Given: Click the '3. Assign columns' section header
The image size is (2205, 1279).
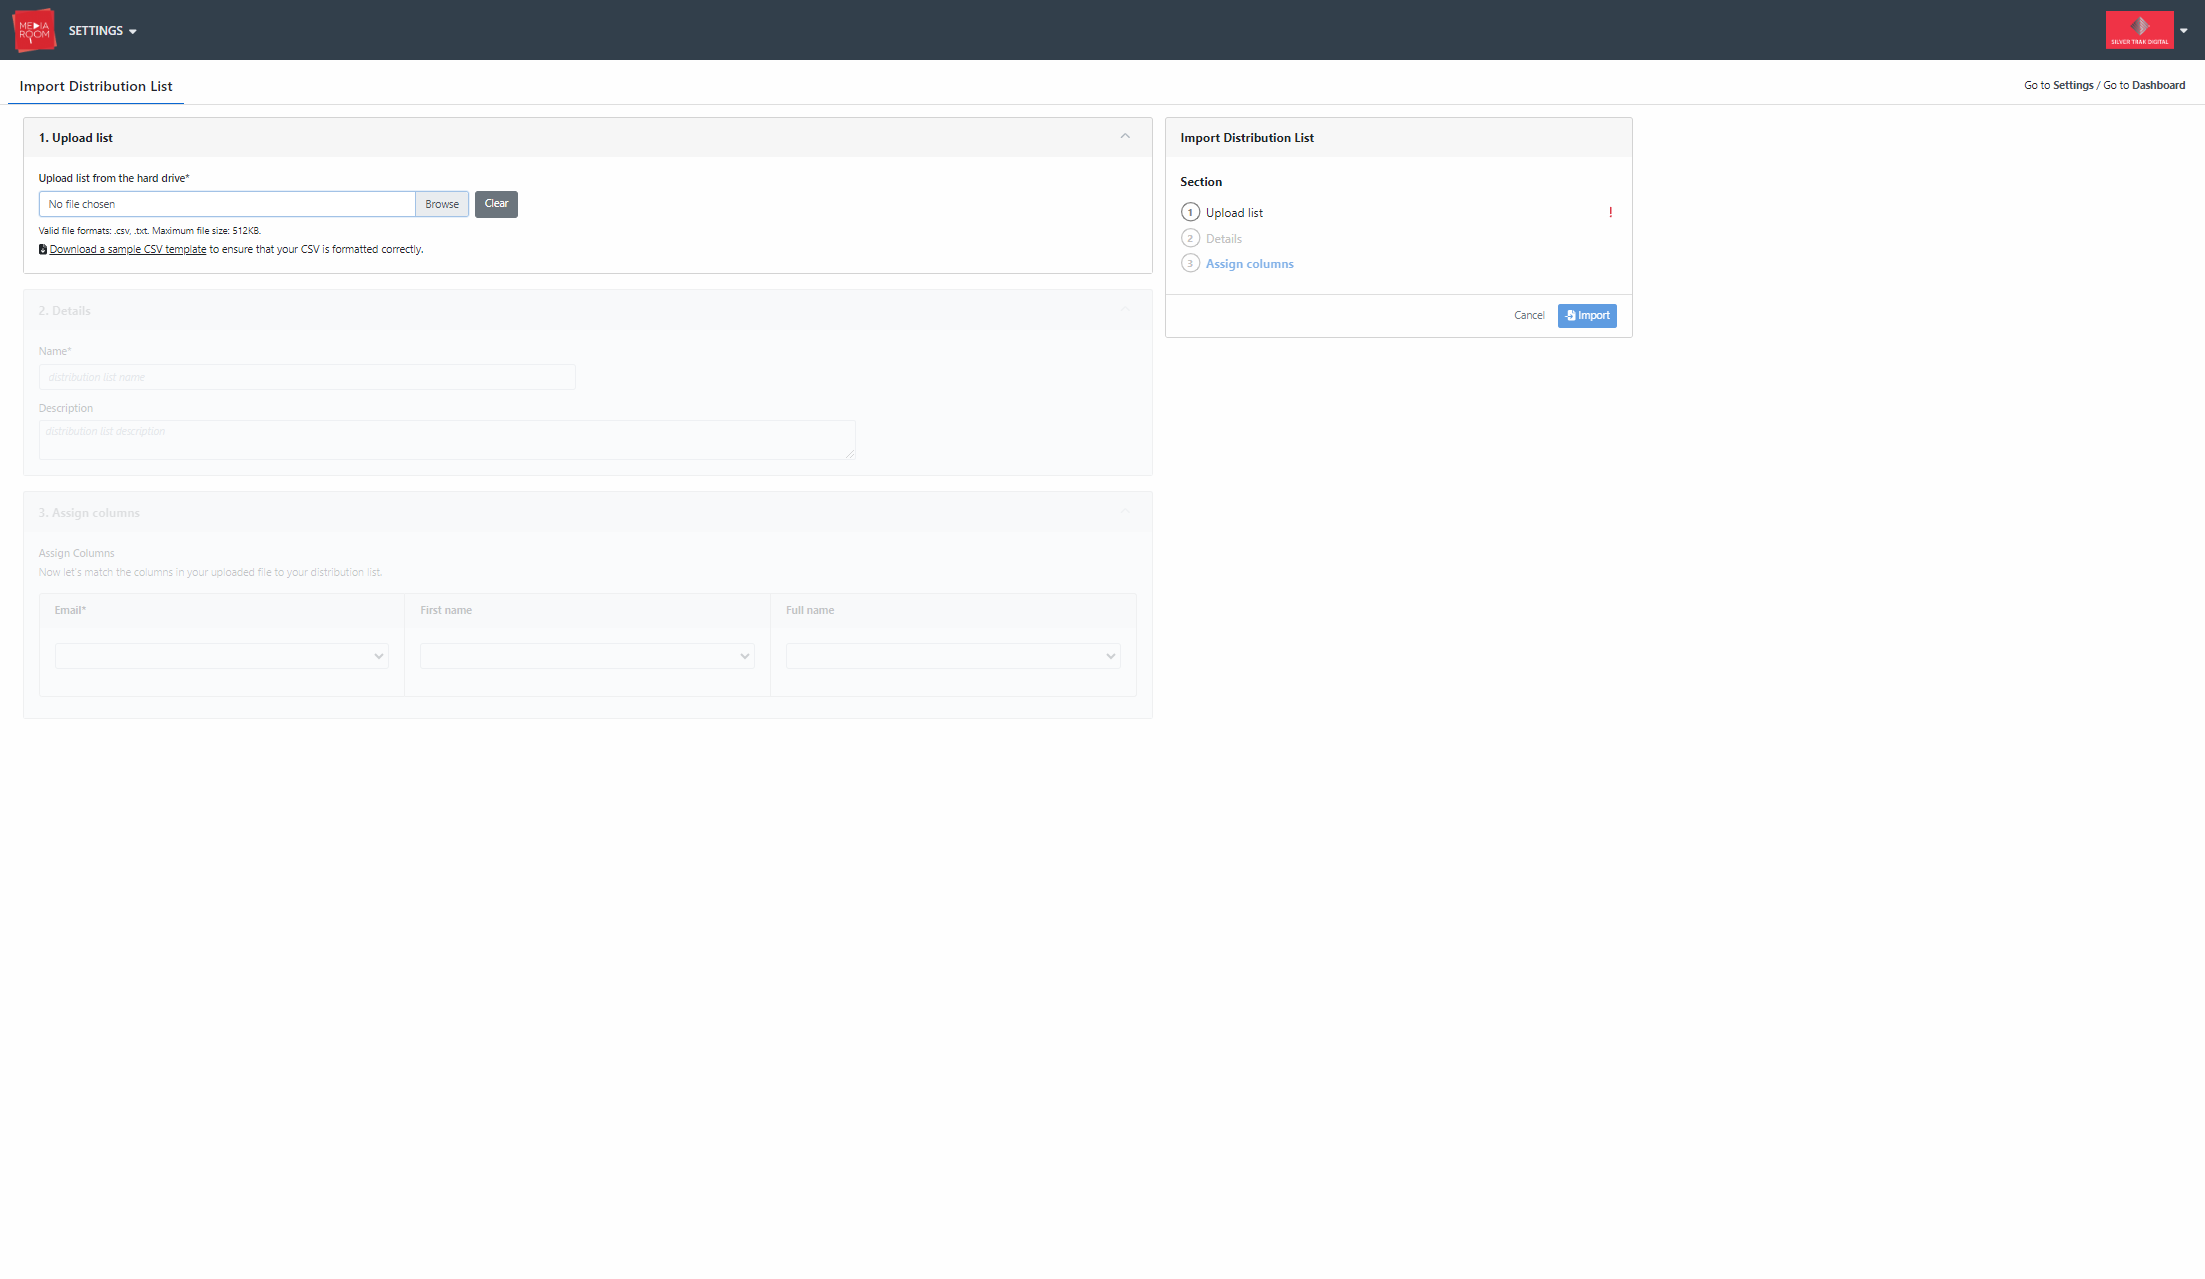Looking at the screenshot, I should click(588, 512).
